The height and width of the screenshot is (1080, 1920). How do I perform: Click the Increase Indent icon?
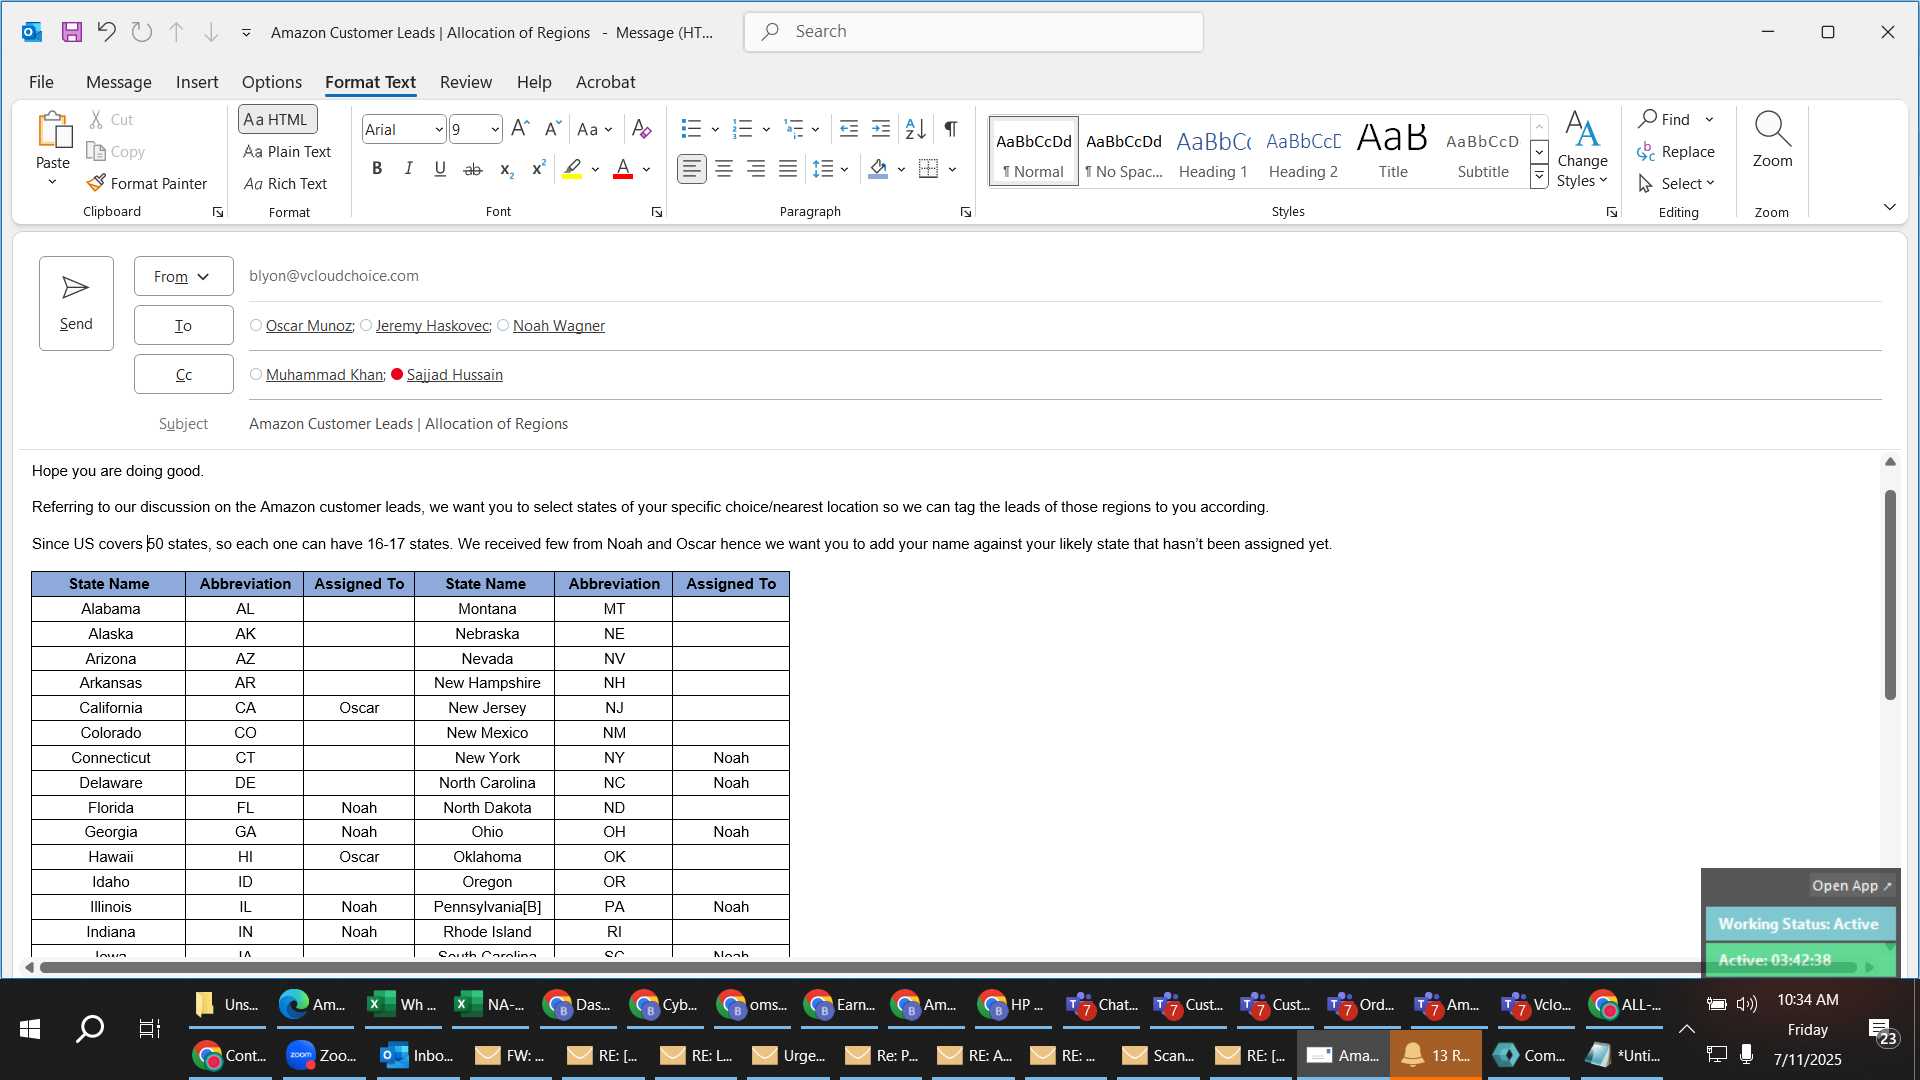[881, 129]
